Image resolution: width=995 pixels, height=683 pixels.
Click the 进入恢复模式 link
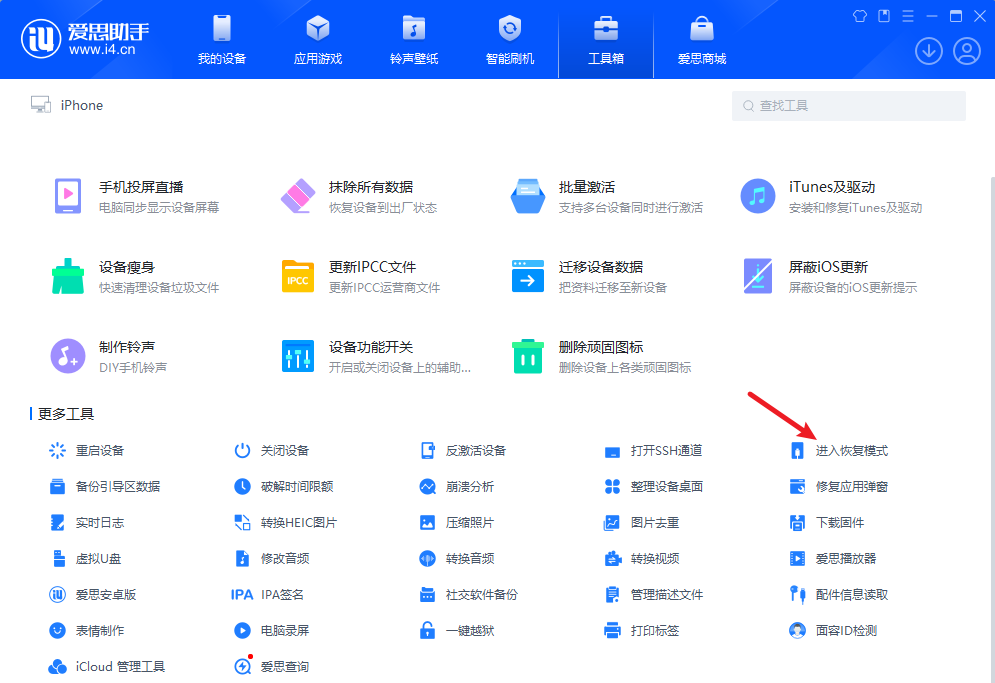click(x=851, y=451)
